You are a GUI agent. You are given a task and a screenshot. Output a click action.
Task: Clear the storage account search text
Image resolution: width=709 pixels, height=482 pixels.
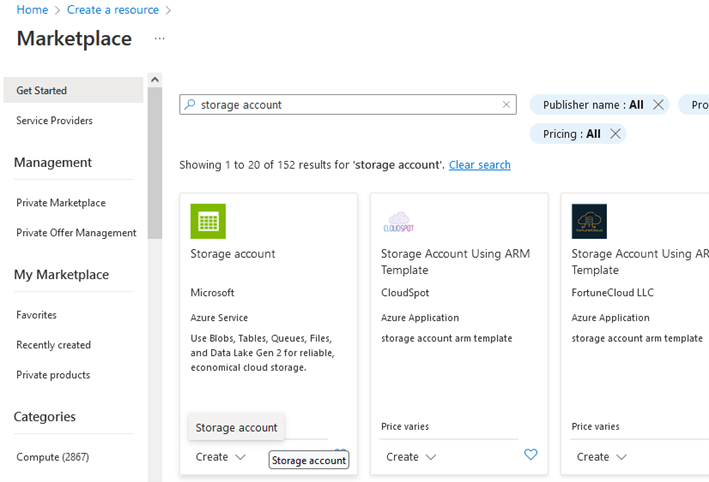pos(506,104)
